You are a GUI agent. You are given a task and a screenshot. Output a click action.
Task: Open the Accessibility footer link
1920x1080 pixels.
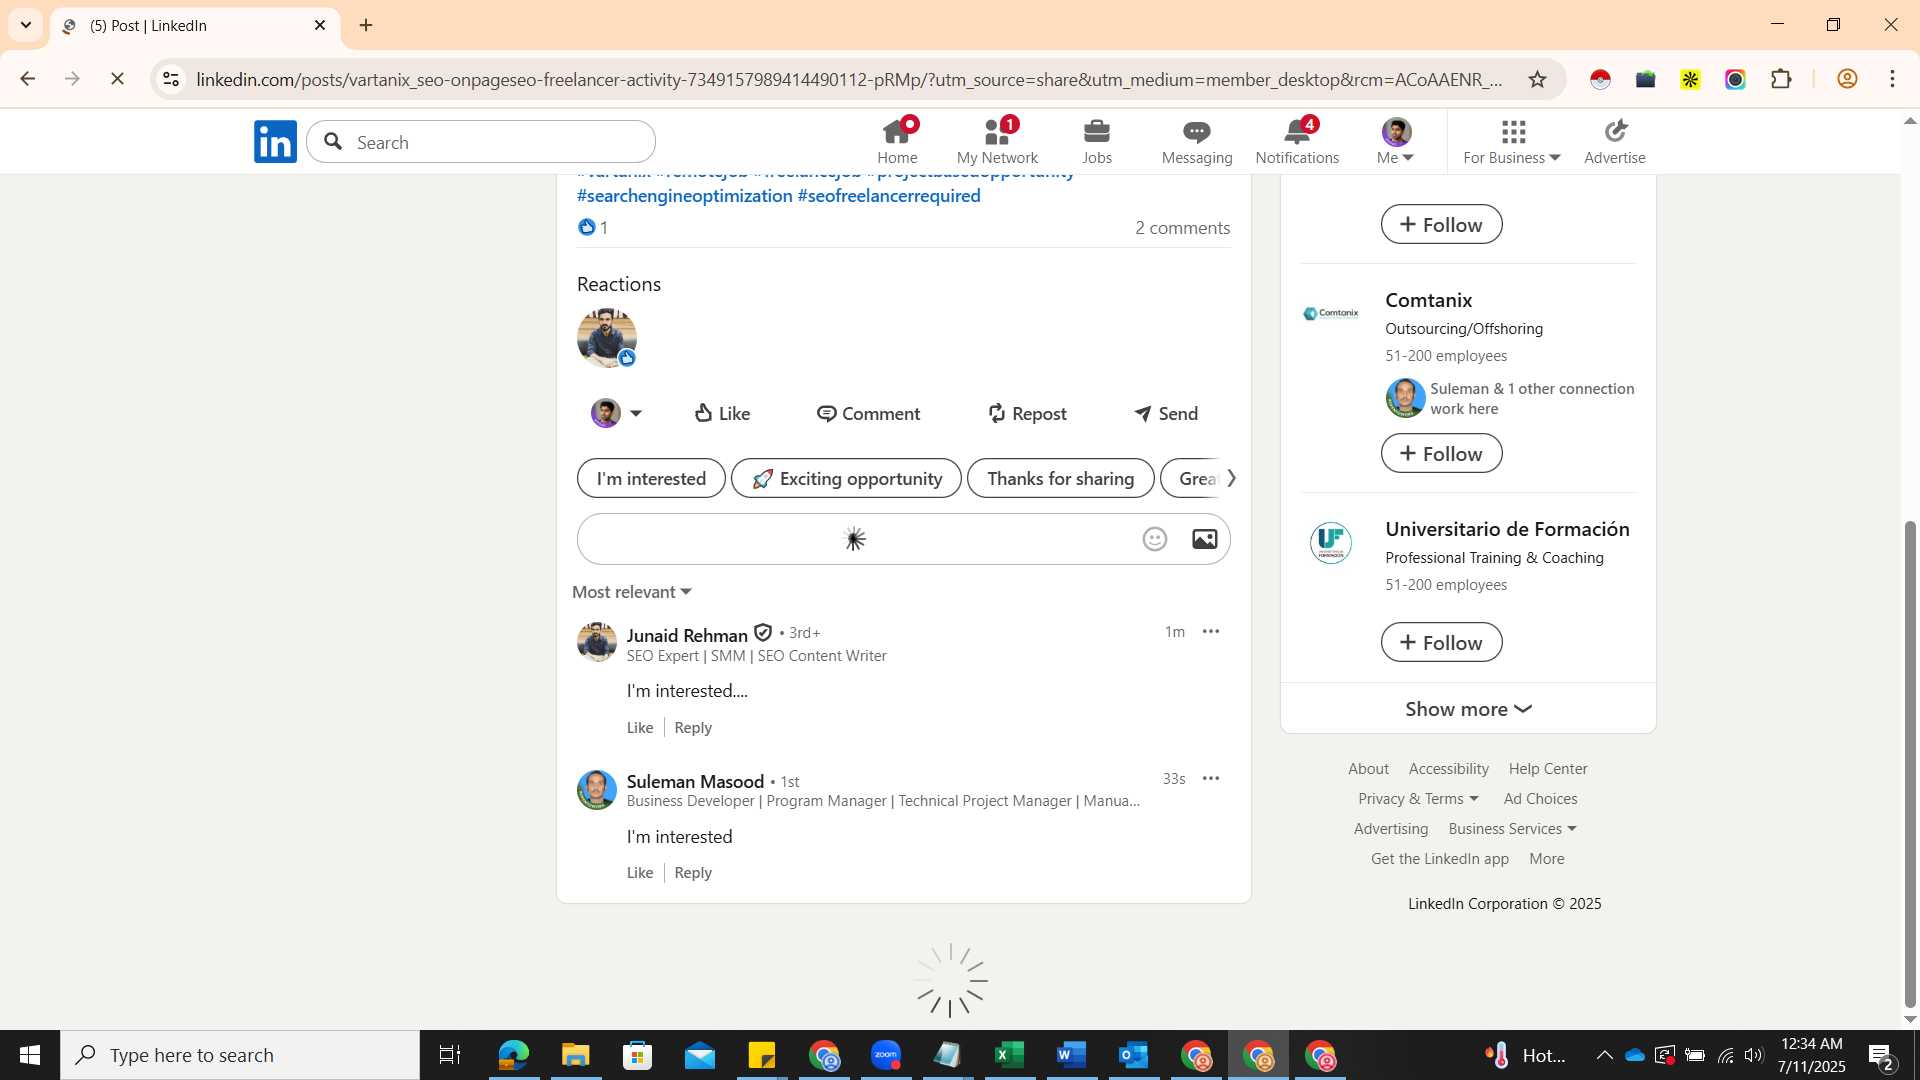(1448, 768)
